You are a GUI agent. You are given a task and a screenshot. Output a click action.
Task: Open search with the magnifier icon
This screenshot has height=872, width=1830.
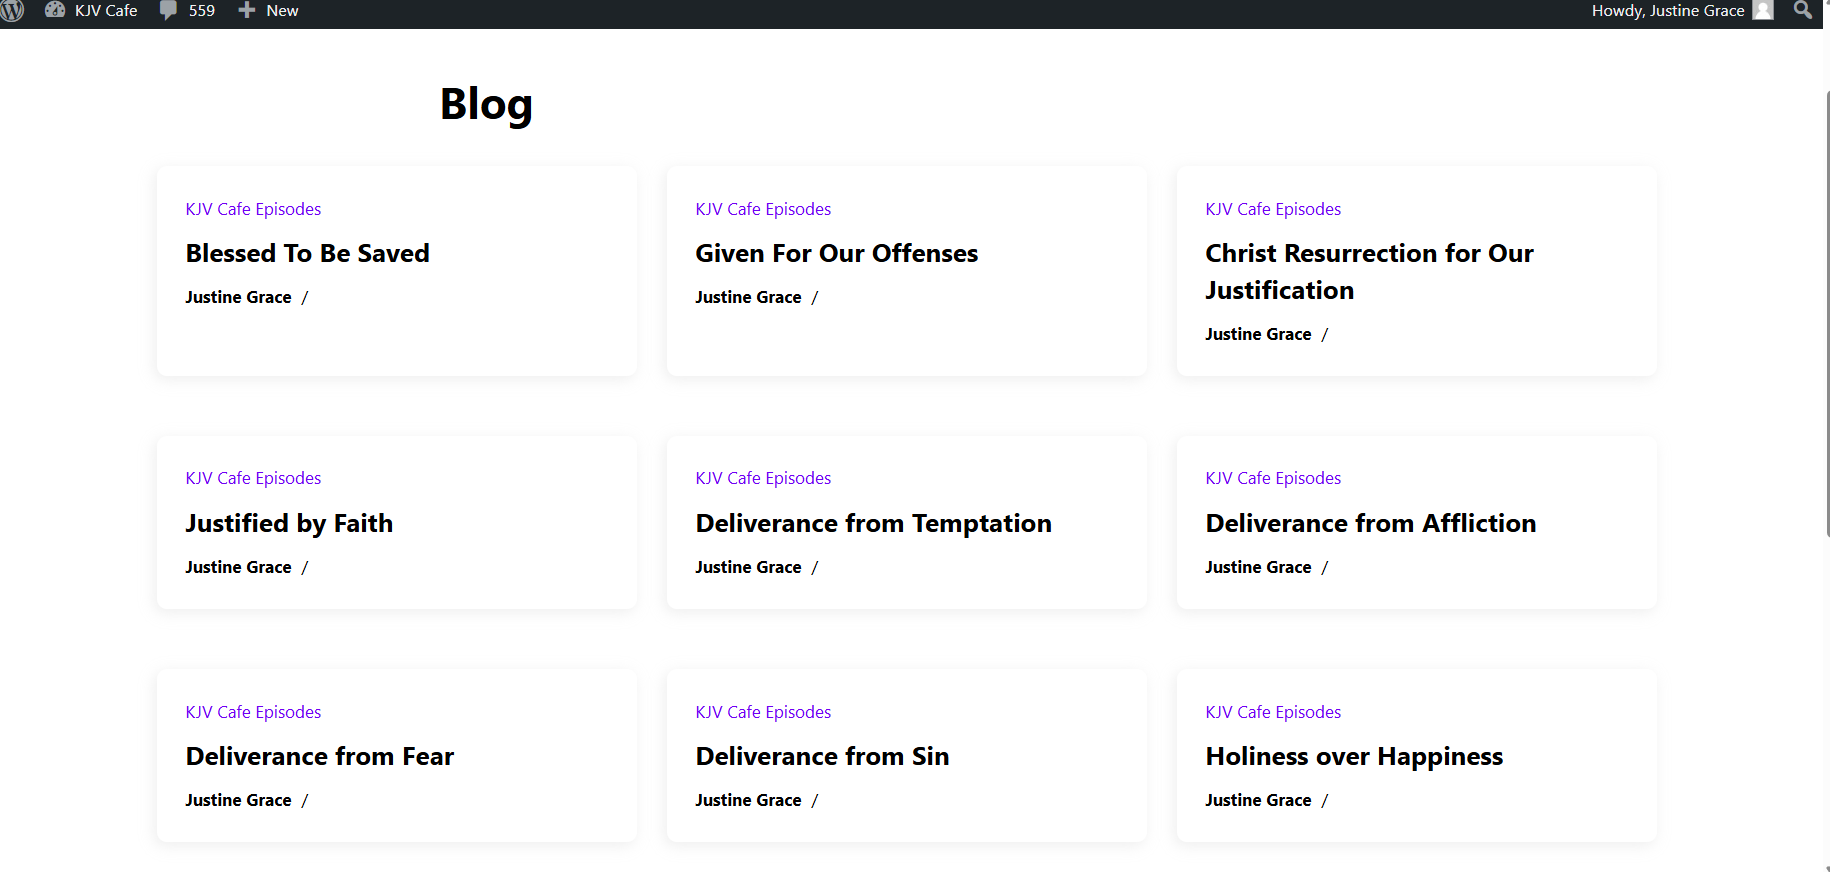point(1802,10)
